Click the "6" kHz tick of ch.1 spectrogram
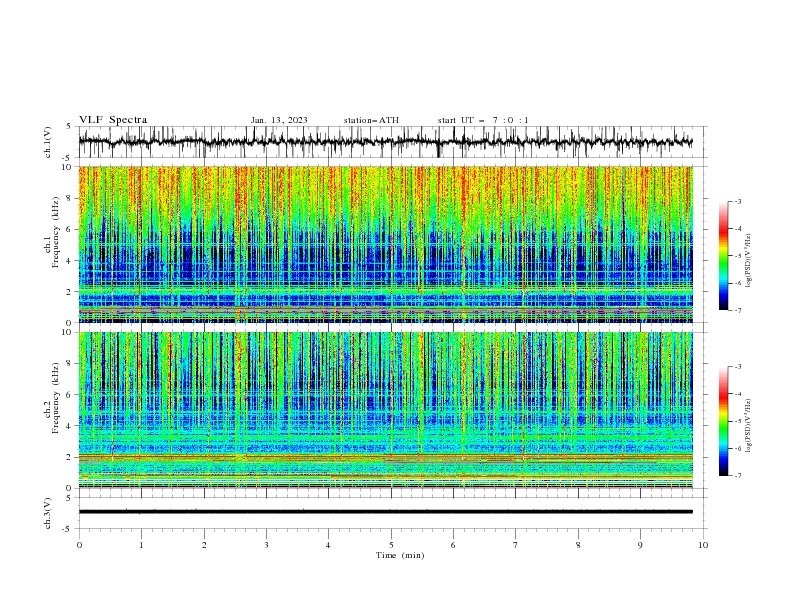Viewport: 792px width, 612px height. pos(70,229)
